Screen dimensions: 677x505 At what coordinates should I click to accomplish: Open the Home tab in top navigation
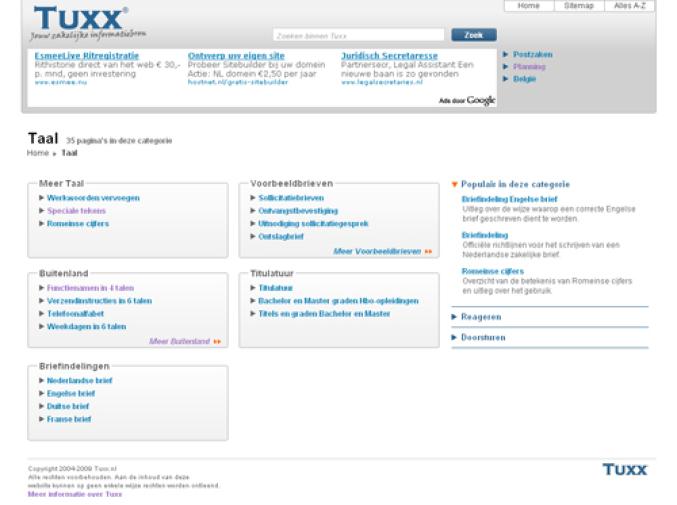(528, 6)
